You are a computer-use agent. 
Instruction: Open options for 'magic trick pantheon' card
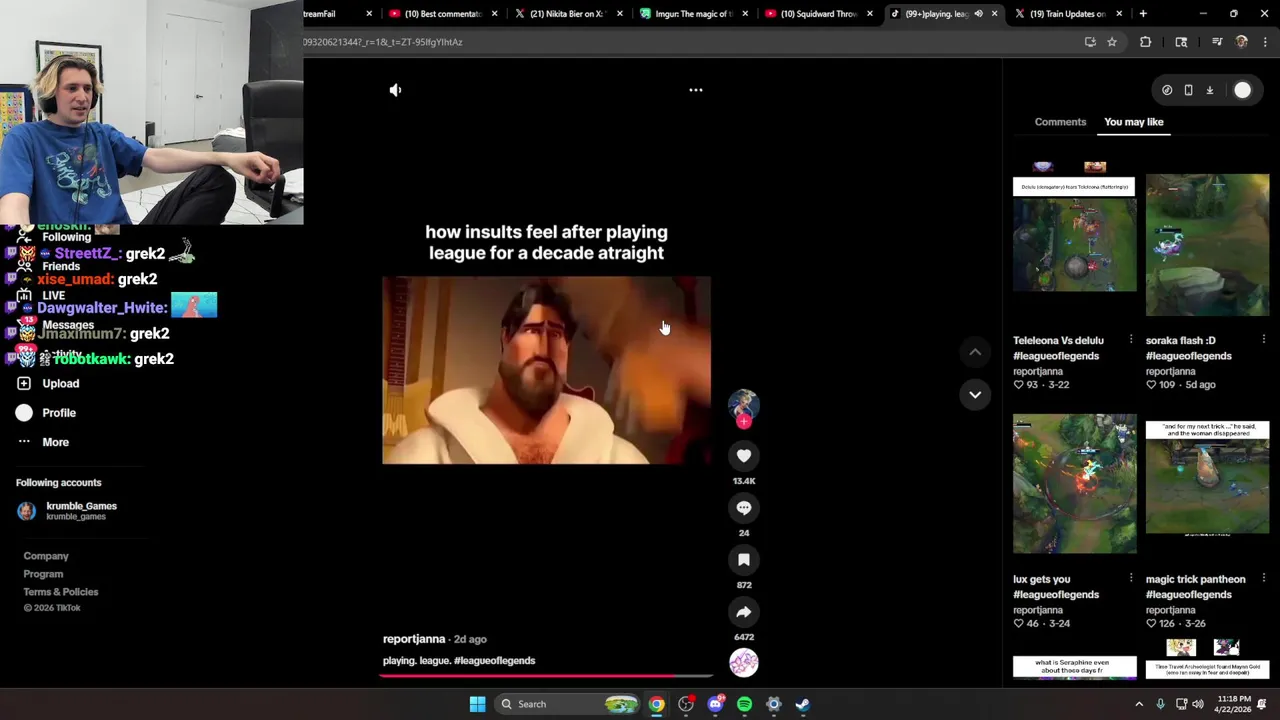[1264, 579]
